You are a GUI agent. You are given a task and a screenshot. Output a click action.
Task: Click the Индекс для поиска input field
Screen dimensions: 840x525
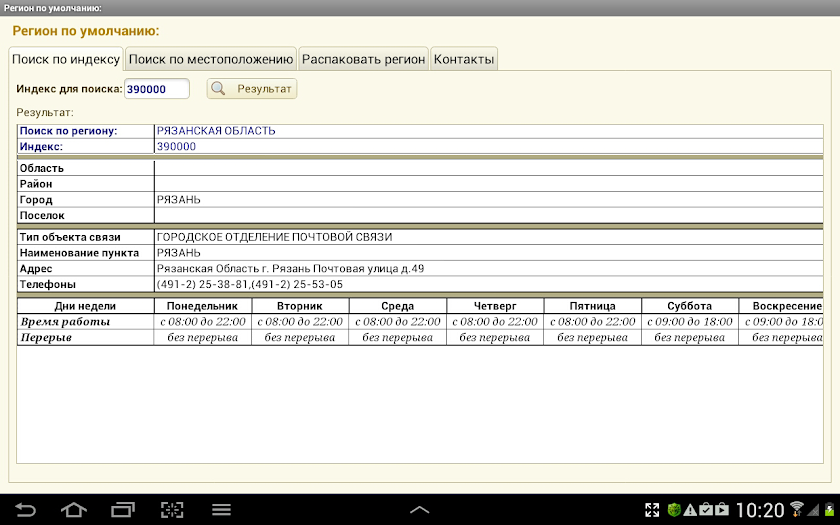[157, 89]
